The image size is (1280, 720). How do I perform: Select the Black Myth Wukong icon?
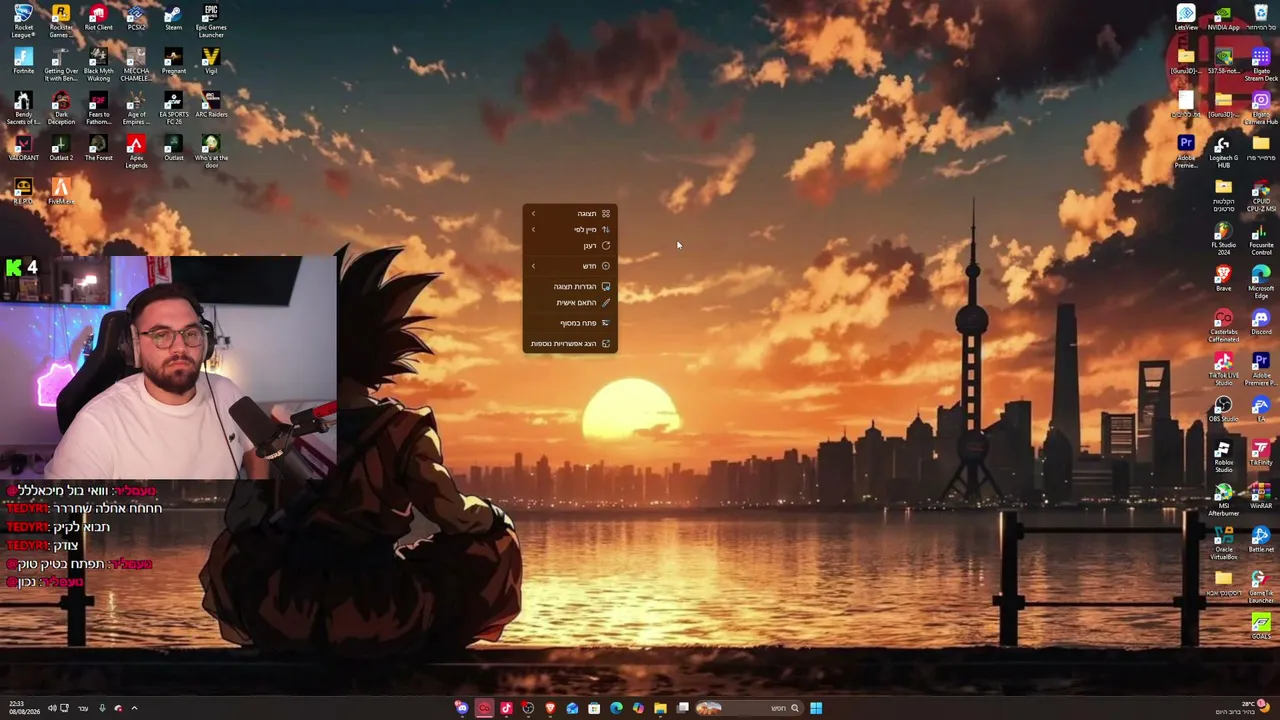point(98,65)
